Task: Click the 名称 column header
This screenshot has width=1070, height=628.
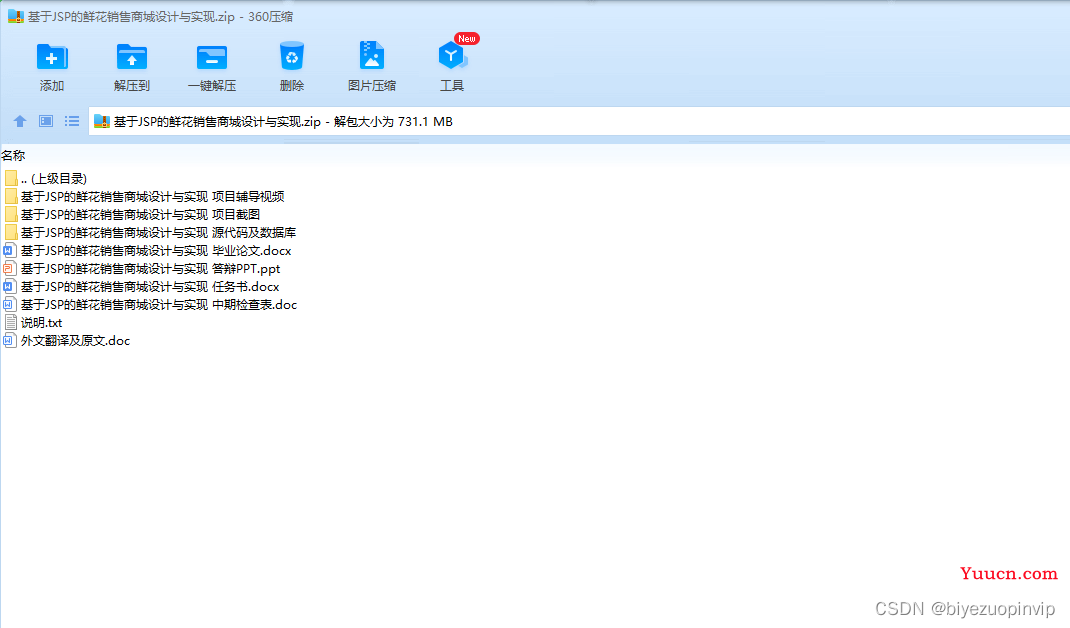Action: [x=13, y=156]
